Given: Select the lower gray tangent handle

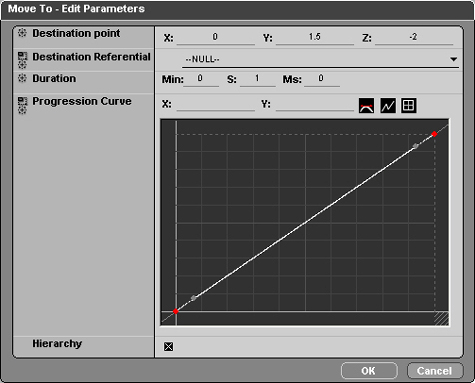Looking at the screenshot, I should point(193,298).
